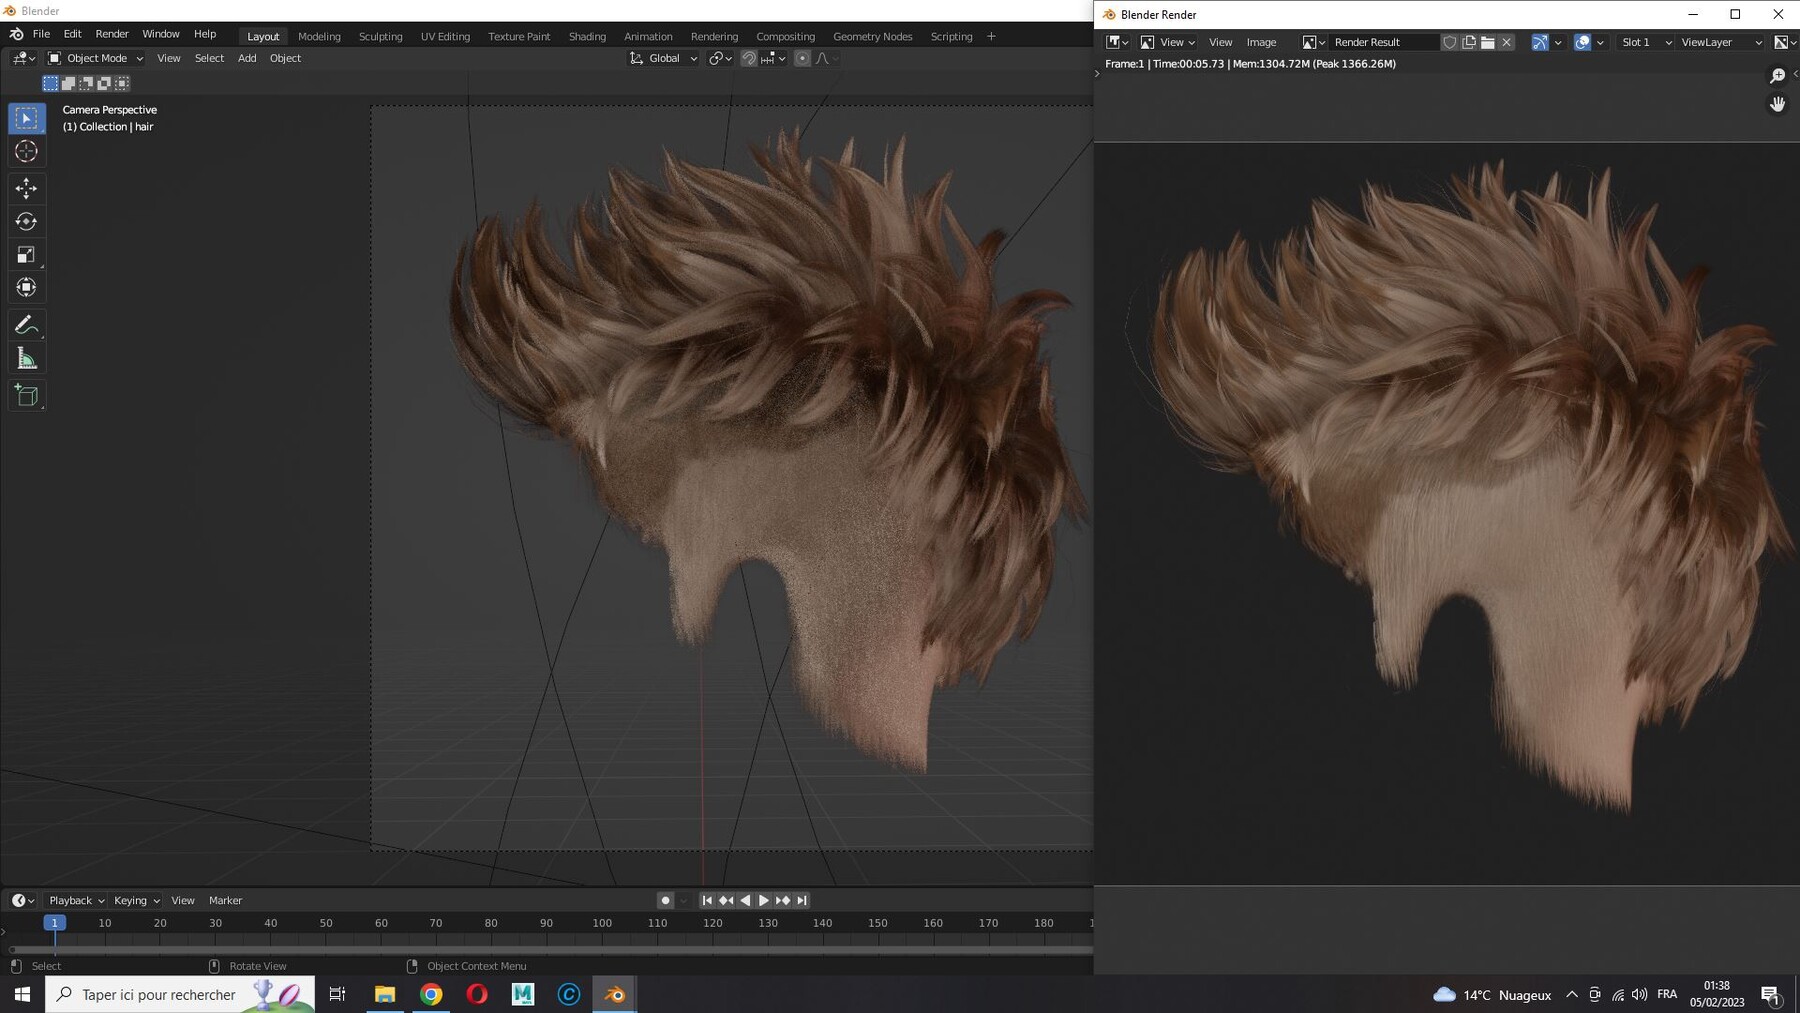Open the Keying dropdown in timeline
Viewport: 1800px width, 1013px height.
[137, 900]
